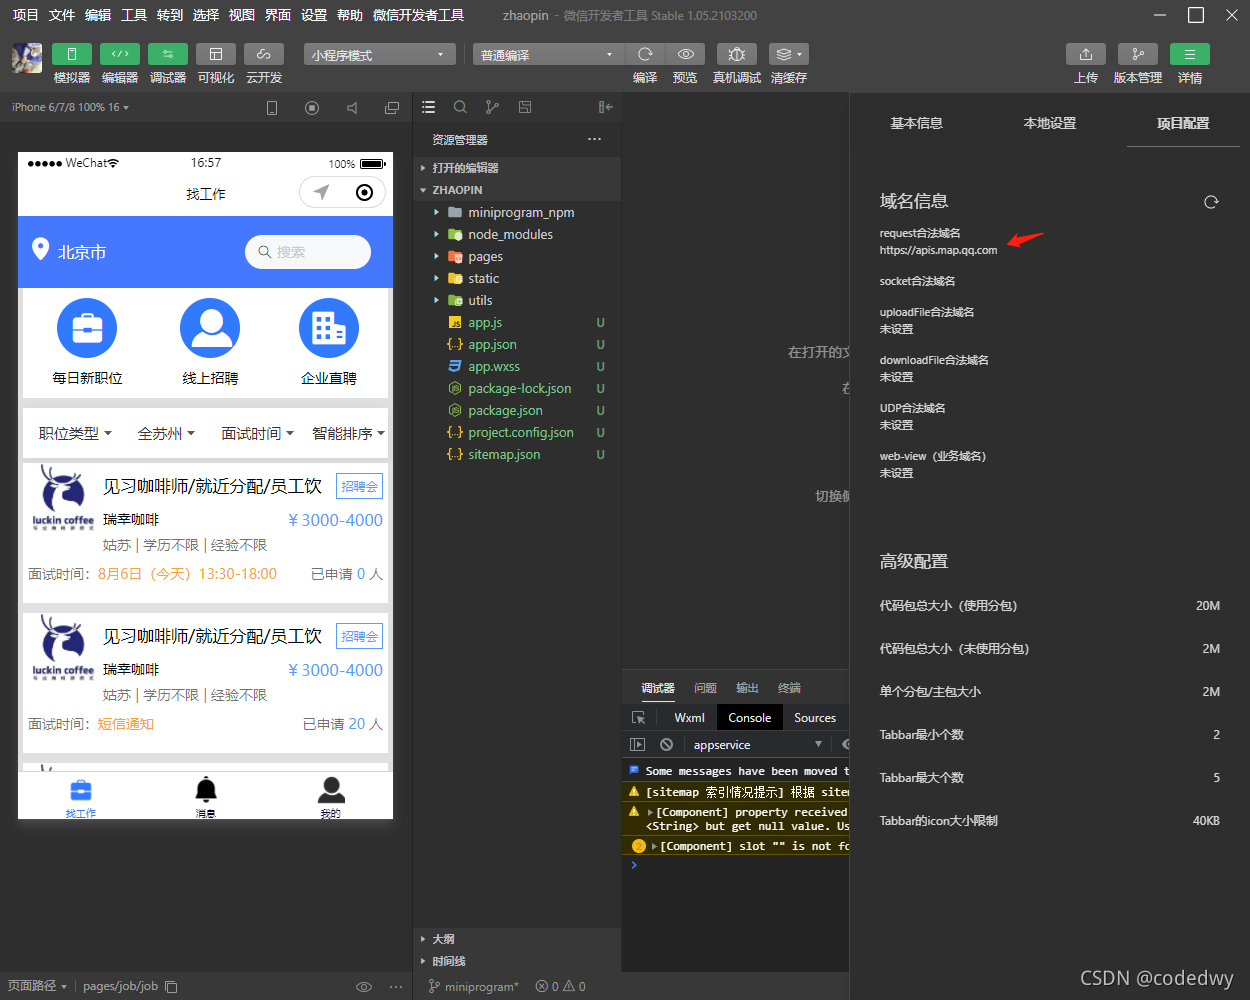Open Version Management (版本管理)
Image resolution: width=1250 pixels, height=1000 pixels.
(1138, 54)
